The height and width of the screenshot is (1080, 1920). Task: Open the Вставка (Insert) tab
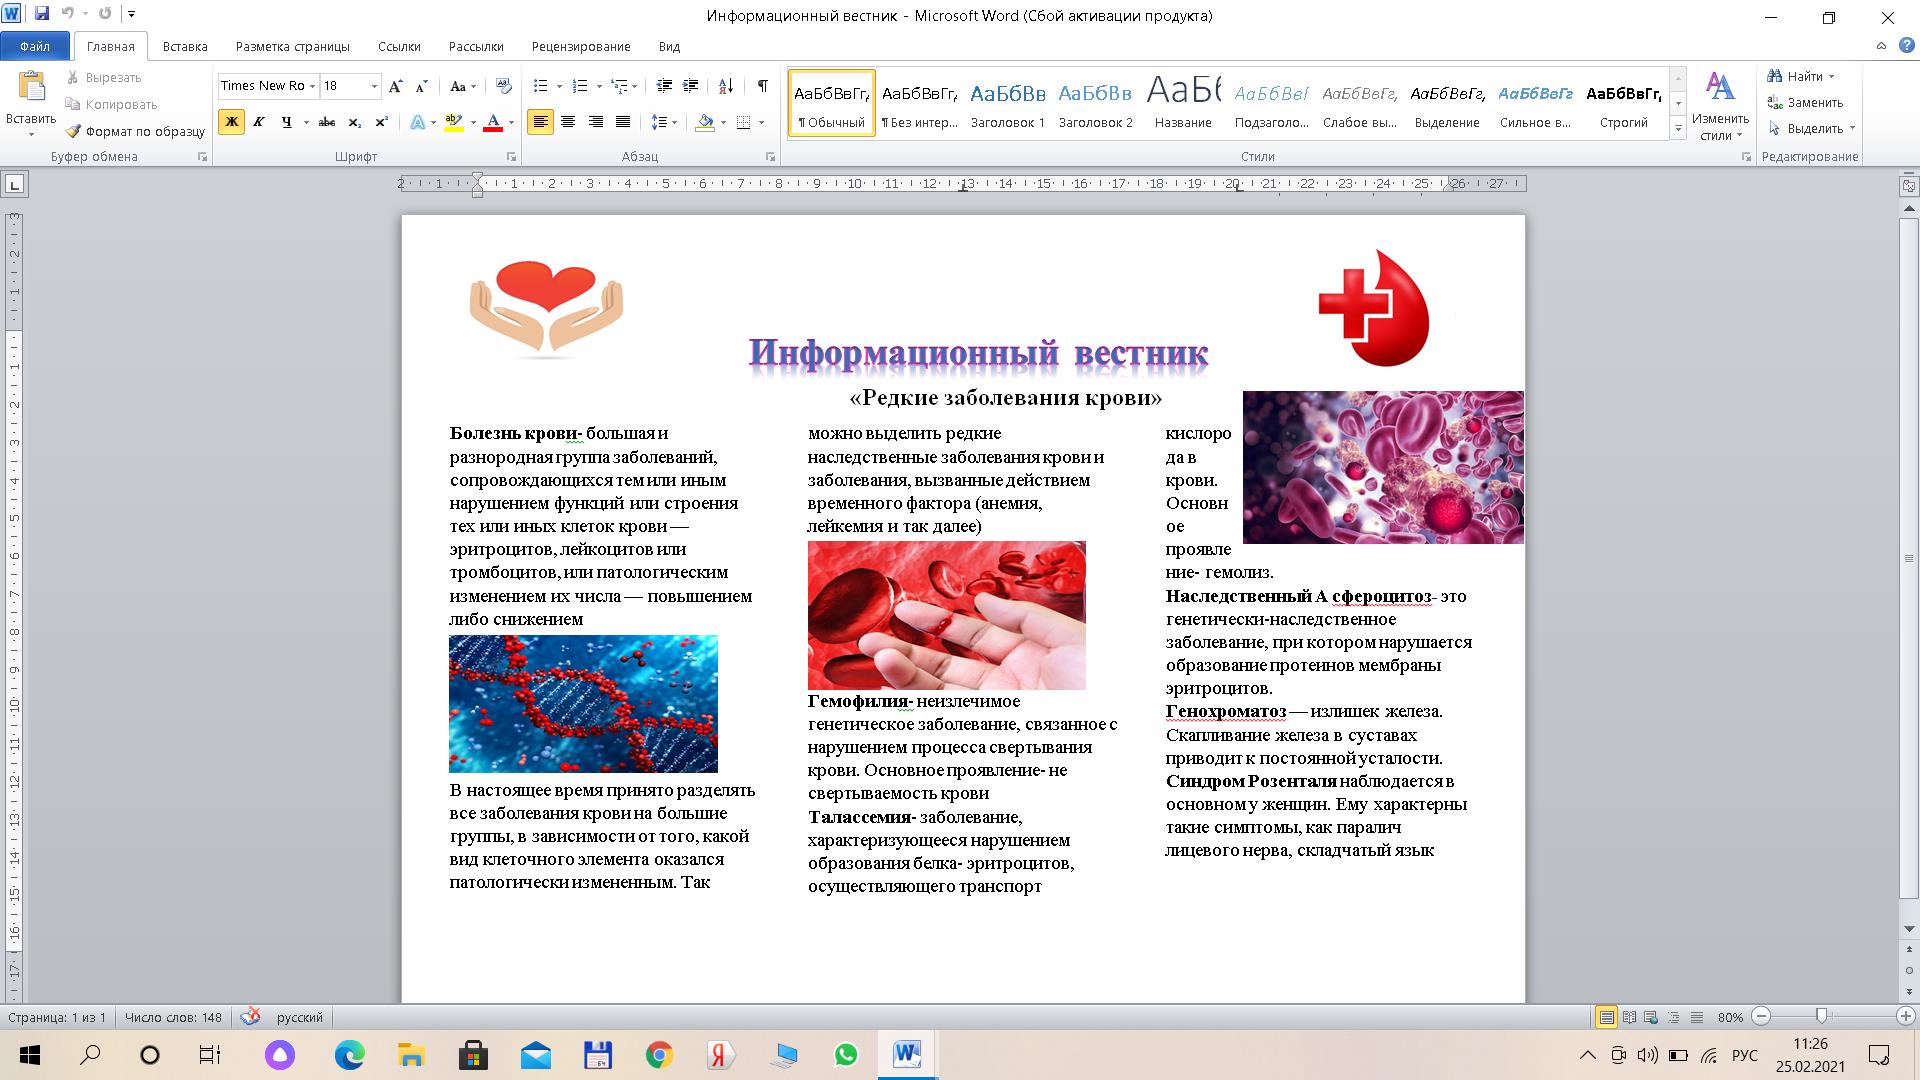click(x=185, y=46)
